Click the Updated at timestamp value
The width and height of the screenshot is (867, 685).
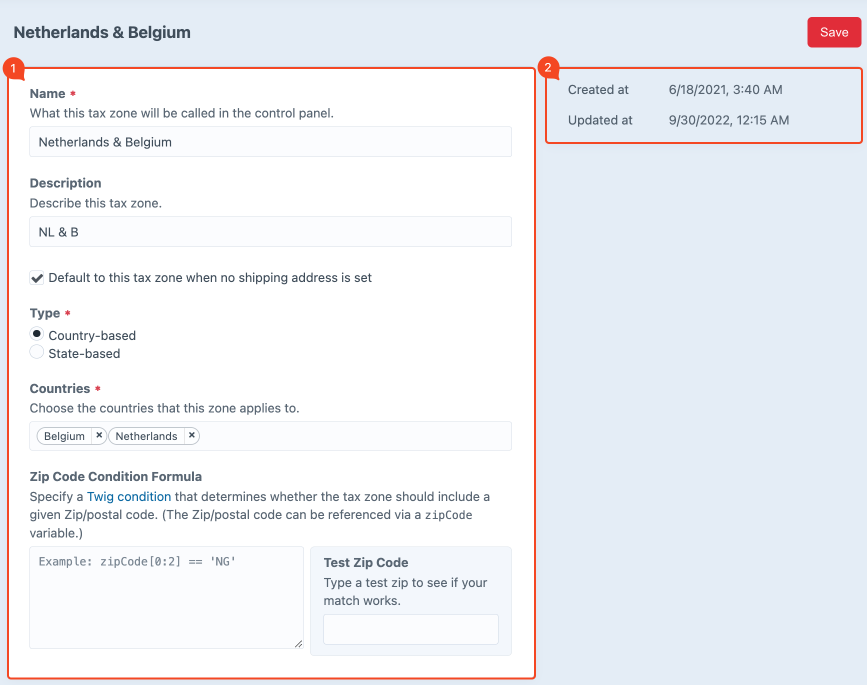tap(728, 120)
